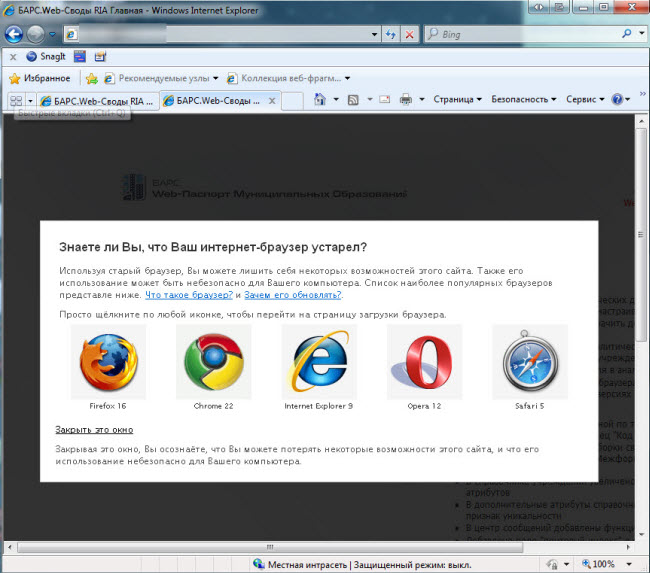Click the Firefox 16 browser icon

point(108,362)
